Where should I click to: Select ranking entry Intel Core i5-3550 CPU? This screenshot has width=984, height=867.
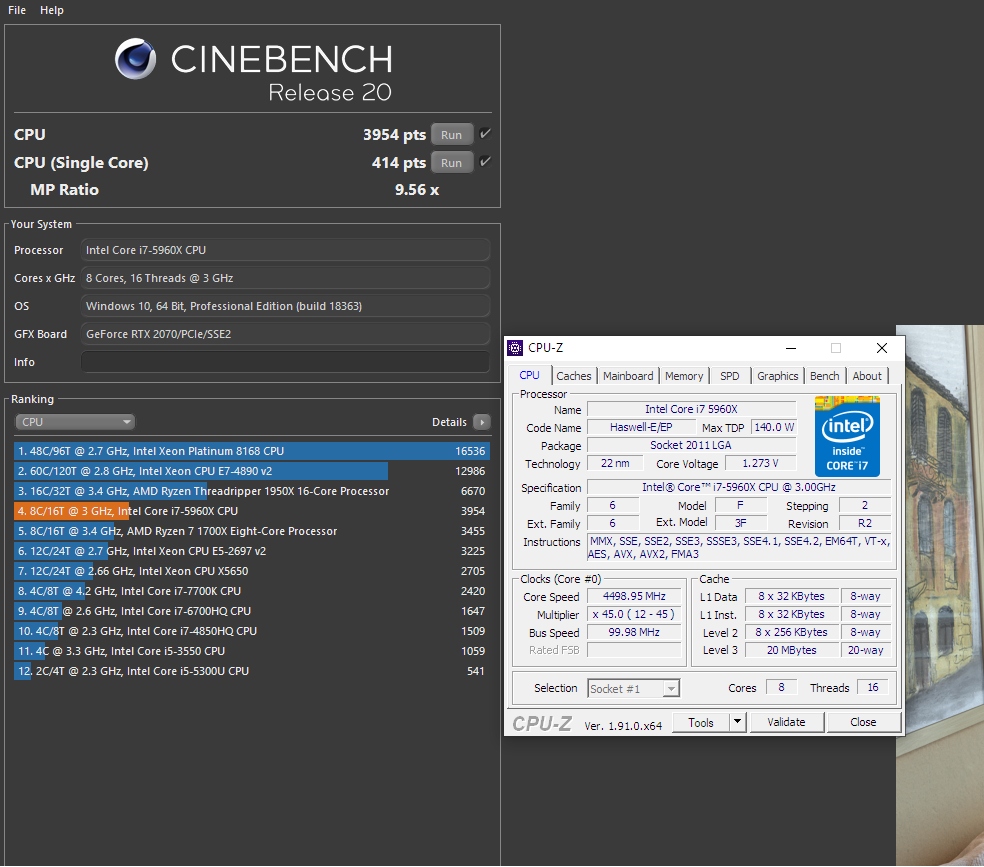(252, 651)
